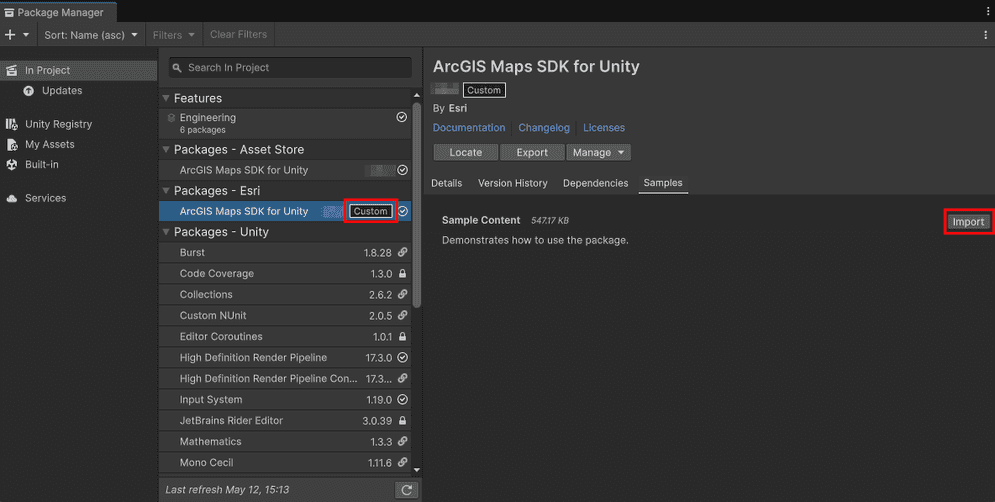Select the Mathematics package
995x502 pixels.
(x=285, y=442)
